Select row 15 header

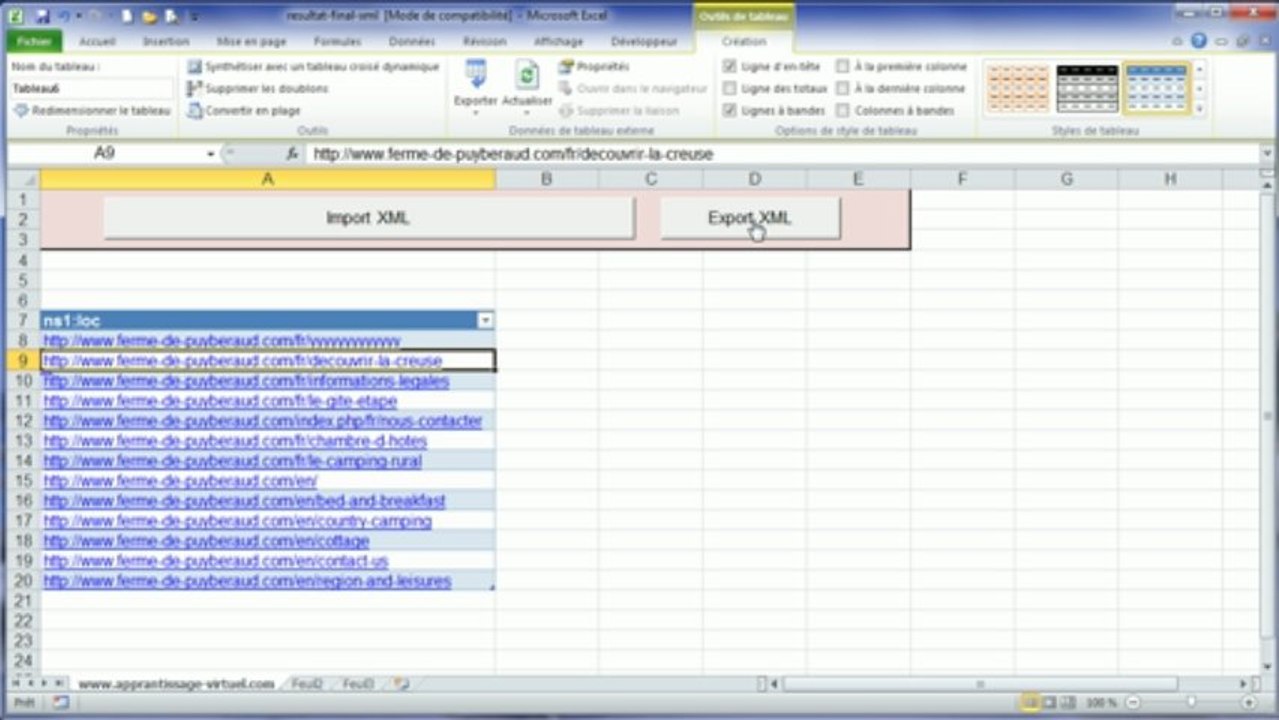pos(23,481)
